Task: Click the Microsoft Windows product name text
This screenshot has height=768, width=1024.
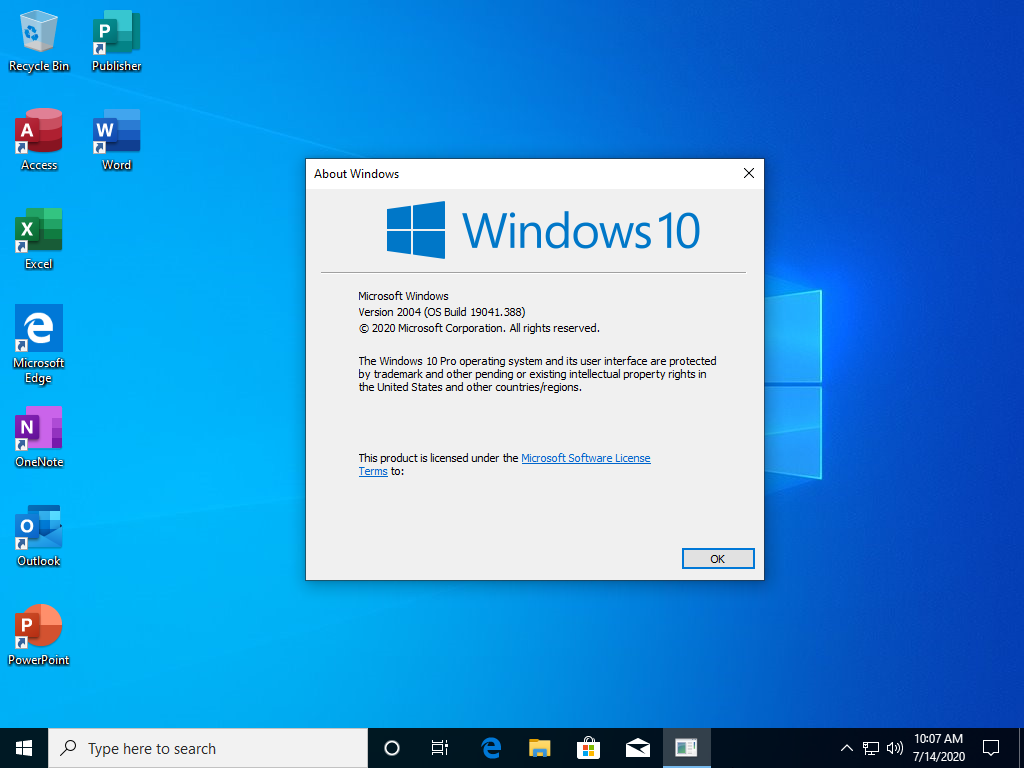Action: click(x=404, y=296)
